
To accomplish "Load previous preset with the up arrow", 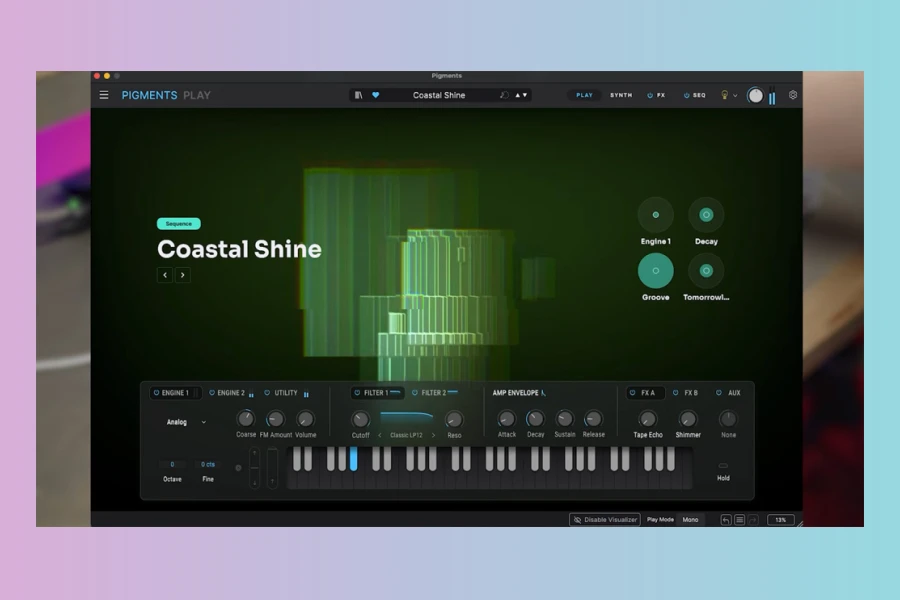I will [x=518, y=95].
